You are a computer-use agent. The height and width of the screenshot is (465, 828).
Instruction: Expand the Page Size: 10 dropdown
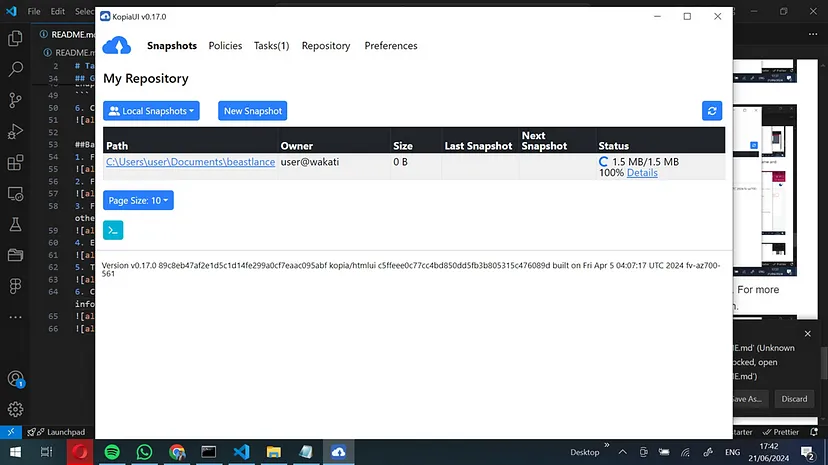pyautogui.click(x=138, y=201)
